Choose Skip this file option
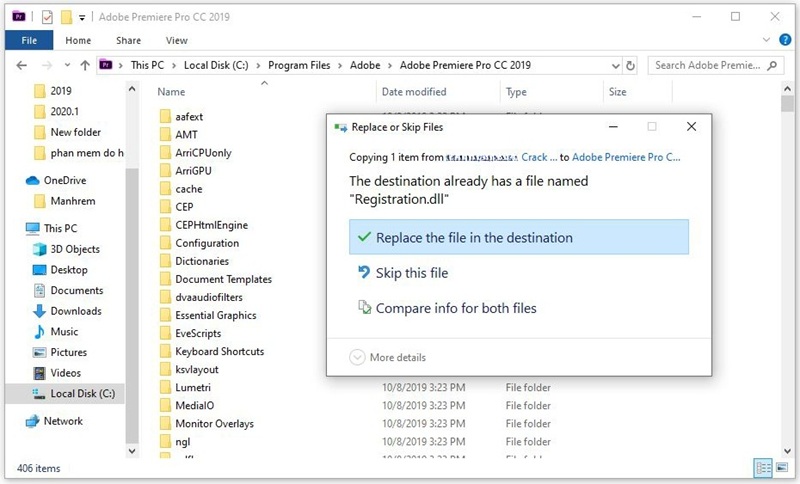Viewport: 800px width, 484px height. (x=411, y=273)
